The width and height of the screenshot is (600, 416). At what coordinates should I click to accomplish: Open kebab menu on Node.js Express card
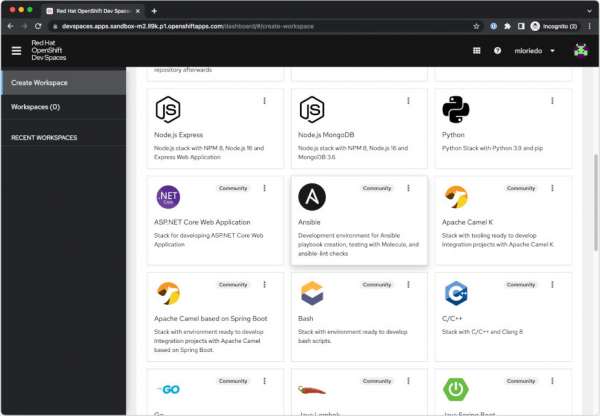pos(264,101)
